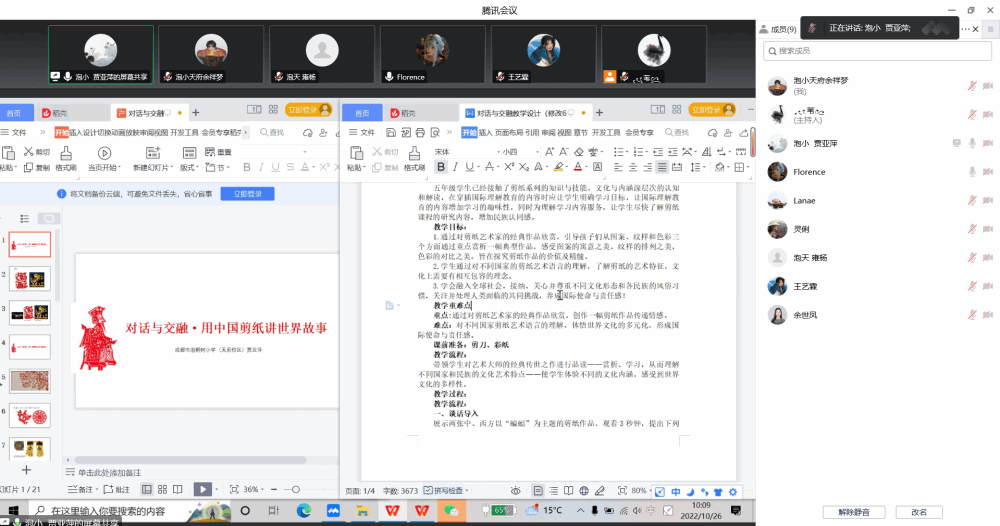Click Print icon in Writer quick toolbar
This screenshot has width=1000, height=526.
[420, 133]
